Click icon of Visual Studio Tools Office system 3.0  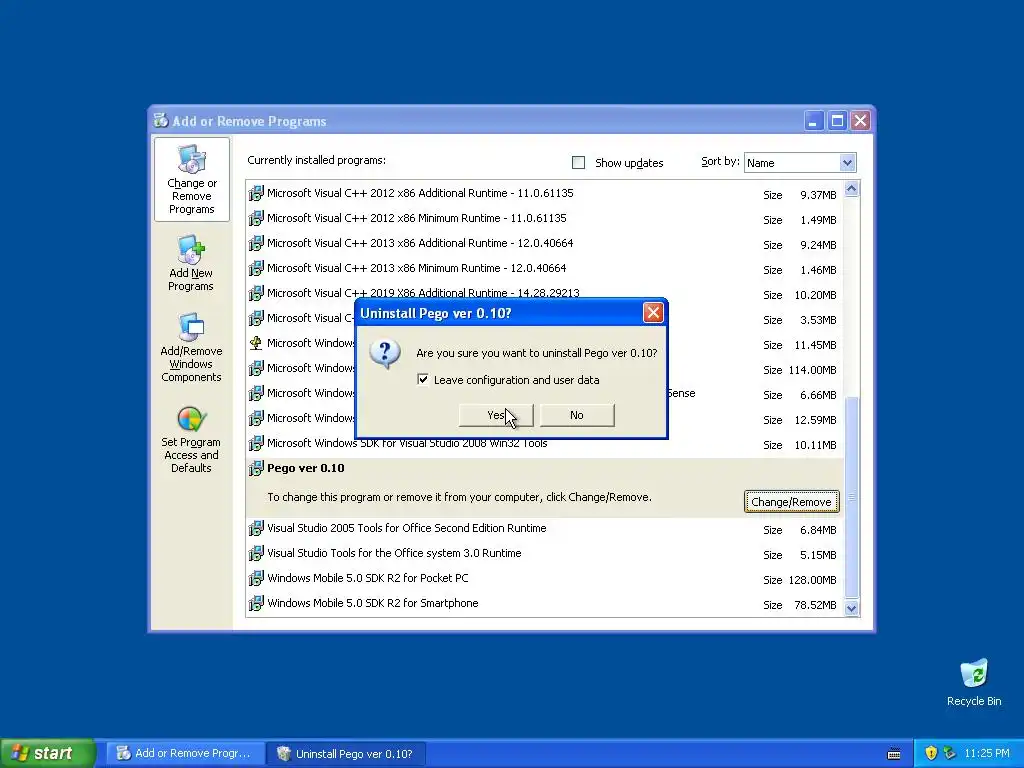(256, 553)
